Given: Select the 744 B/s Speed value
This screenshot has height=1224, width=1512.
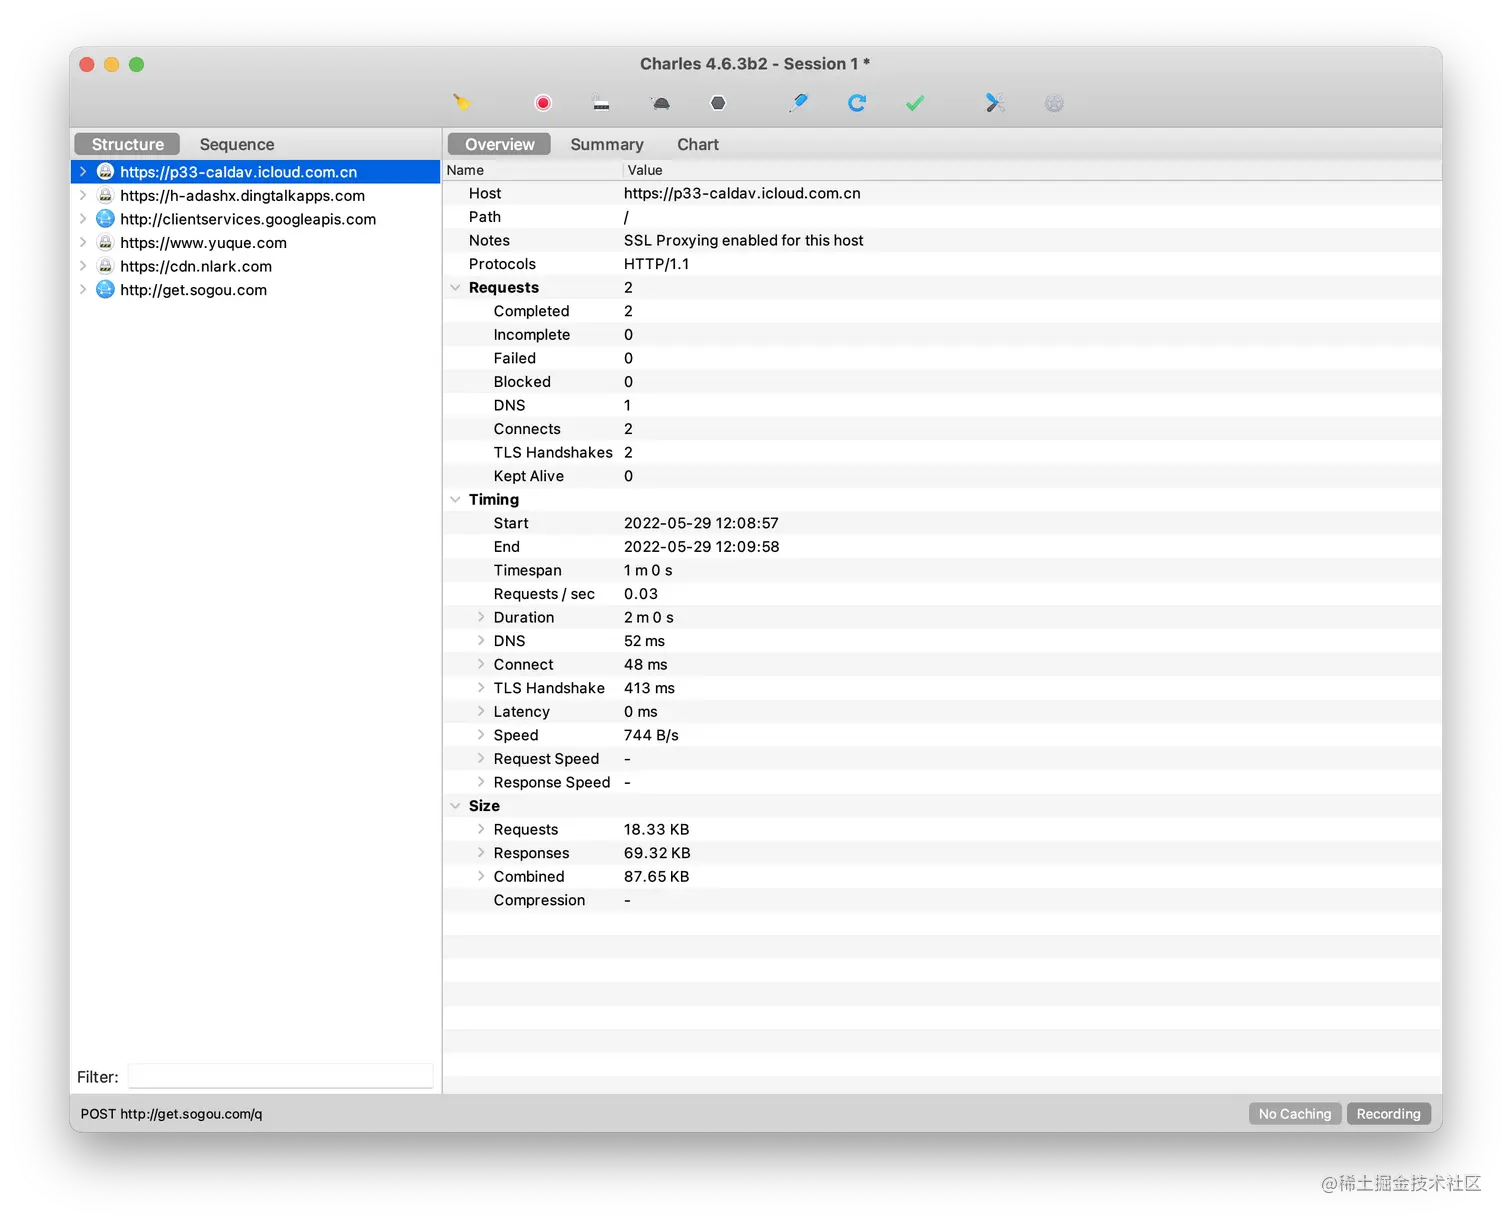Looking at the screenshot, I should coord(651,735).
